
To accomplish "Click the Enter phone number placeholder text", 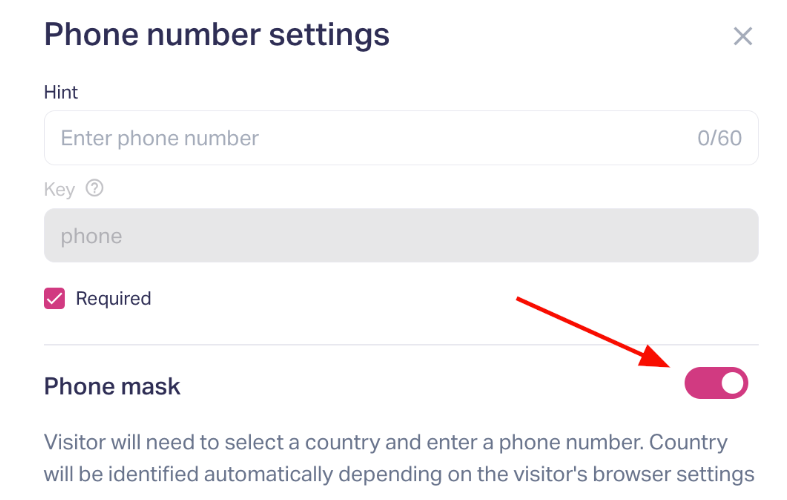I will tap(160, 138).
